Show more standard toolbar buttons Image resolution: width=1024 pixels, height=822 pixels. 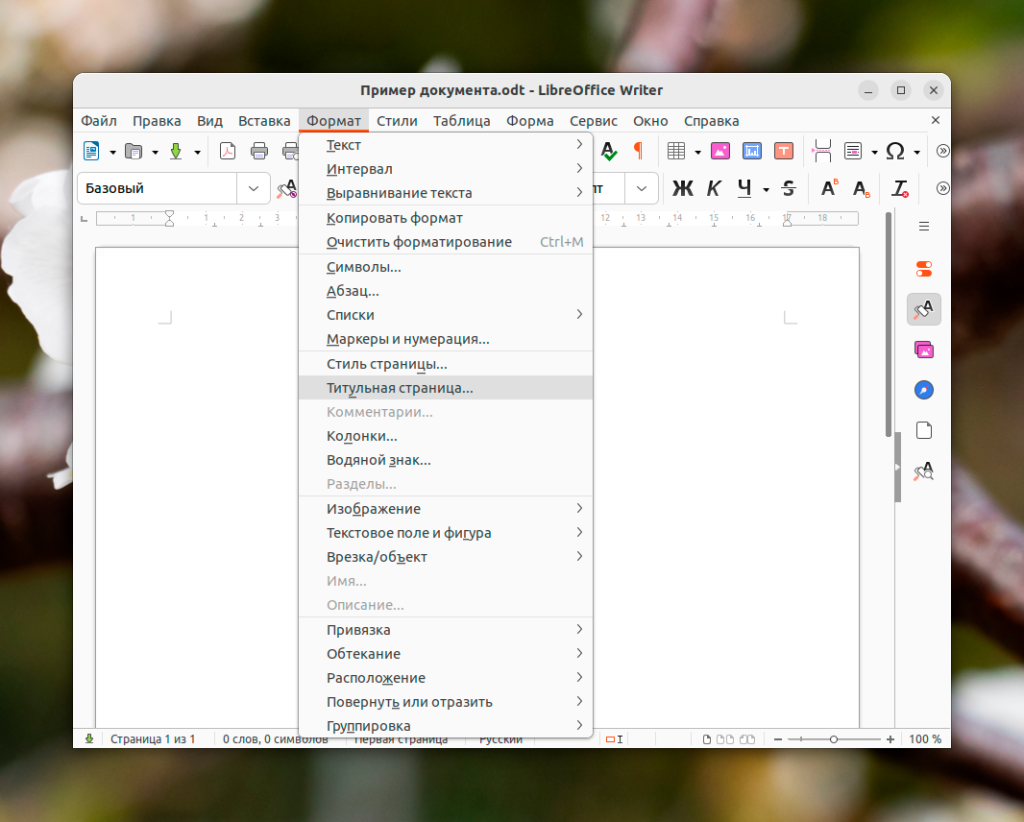pyautogui.click(x=942, y=151)
